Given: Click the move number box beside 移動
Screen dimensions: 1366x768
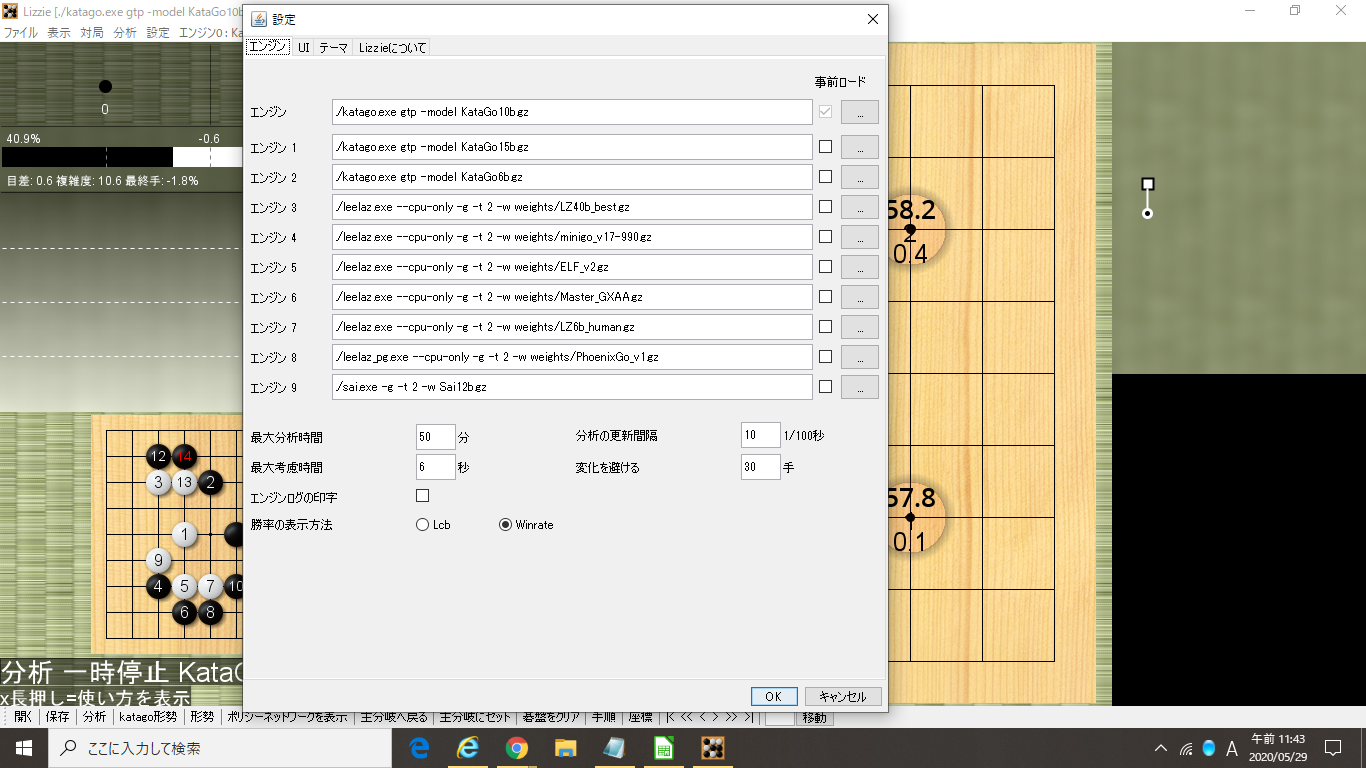Looking at the screenshot, I should 779,717.
